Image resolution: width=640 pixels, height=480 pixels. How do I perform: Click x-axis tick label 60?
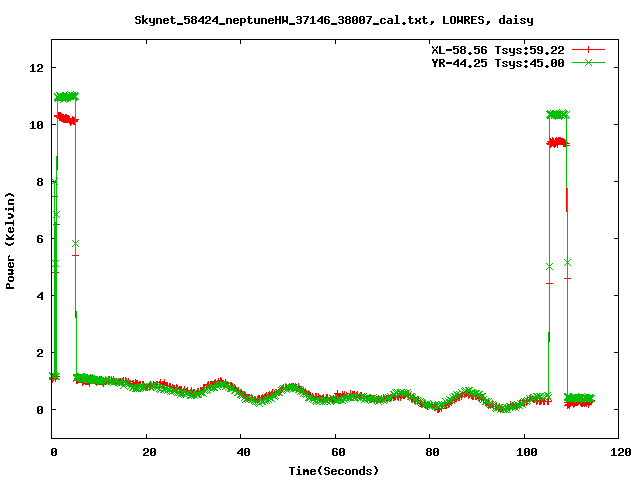(338, 452)
